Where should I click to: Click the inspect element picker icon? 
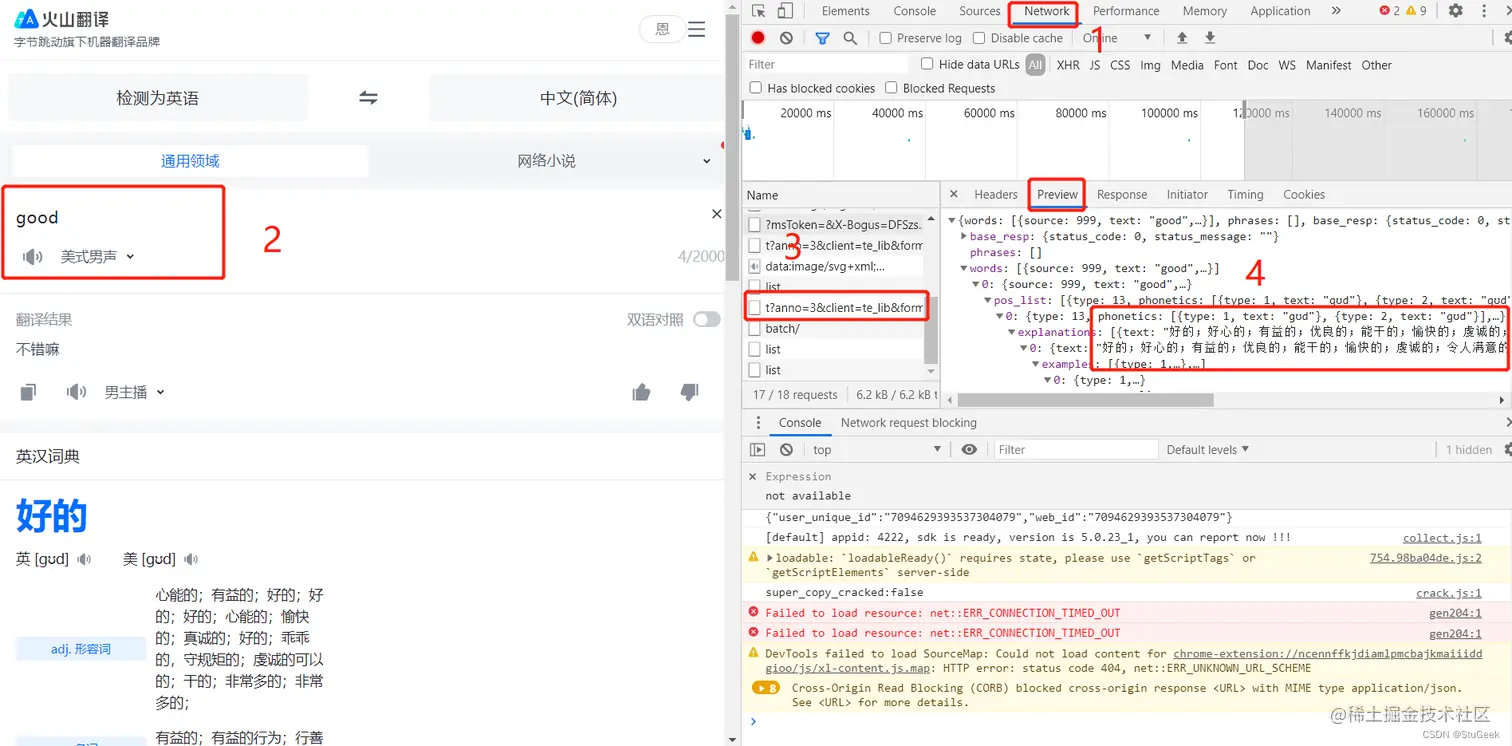pos(759,11)
